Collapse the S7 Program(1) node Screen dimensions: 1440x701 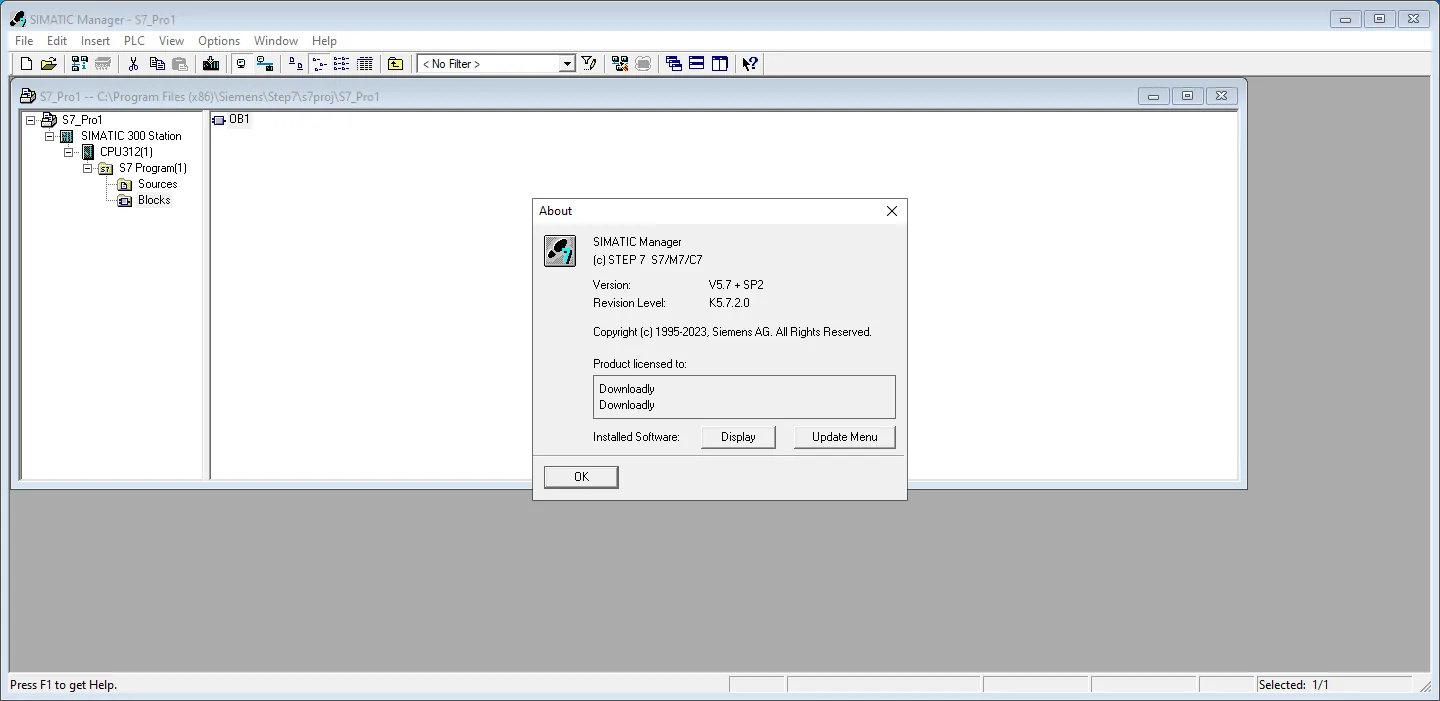[x=88, y=168]
